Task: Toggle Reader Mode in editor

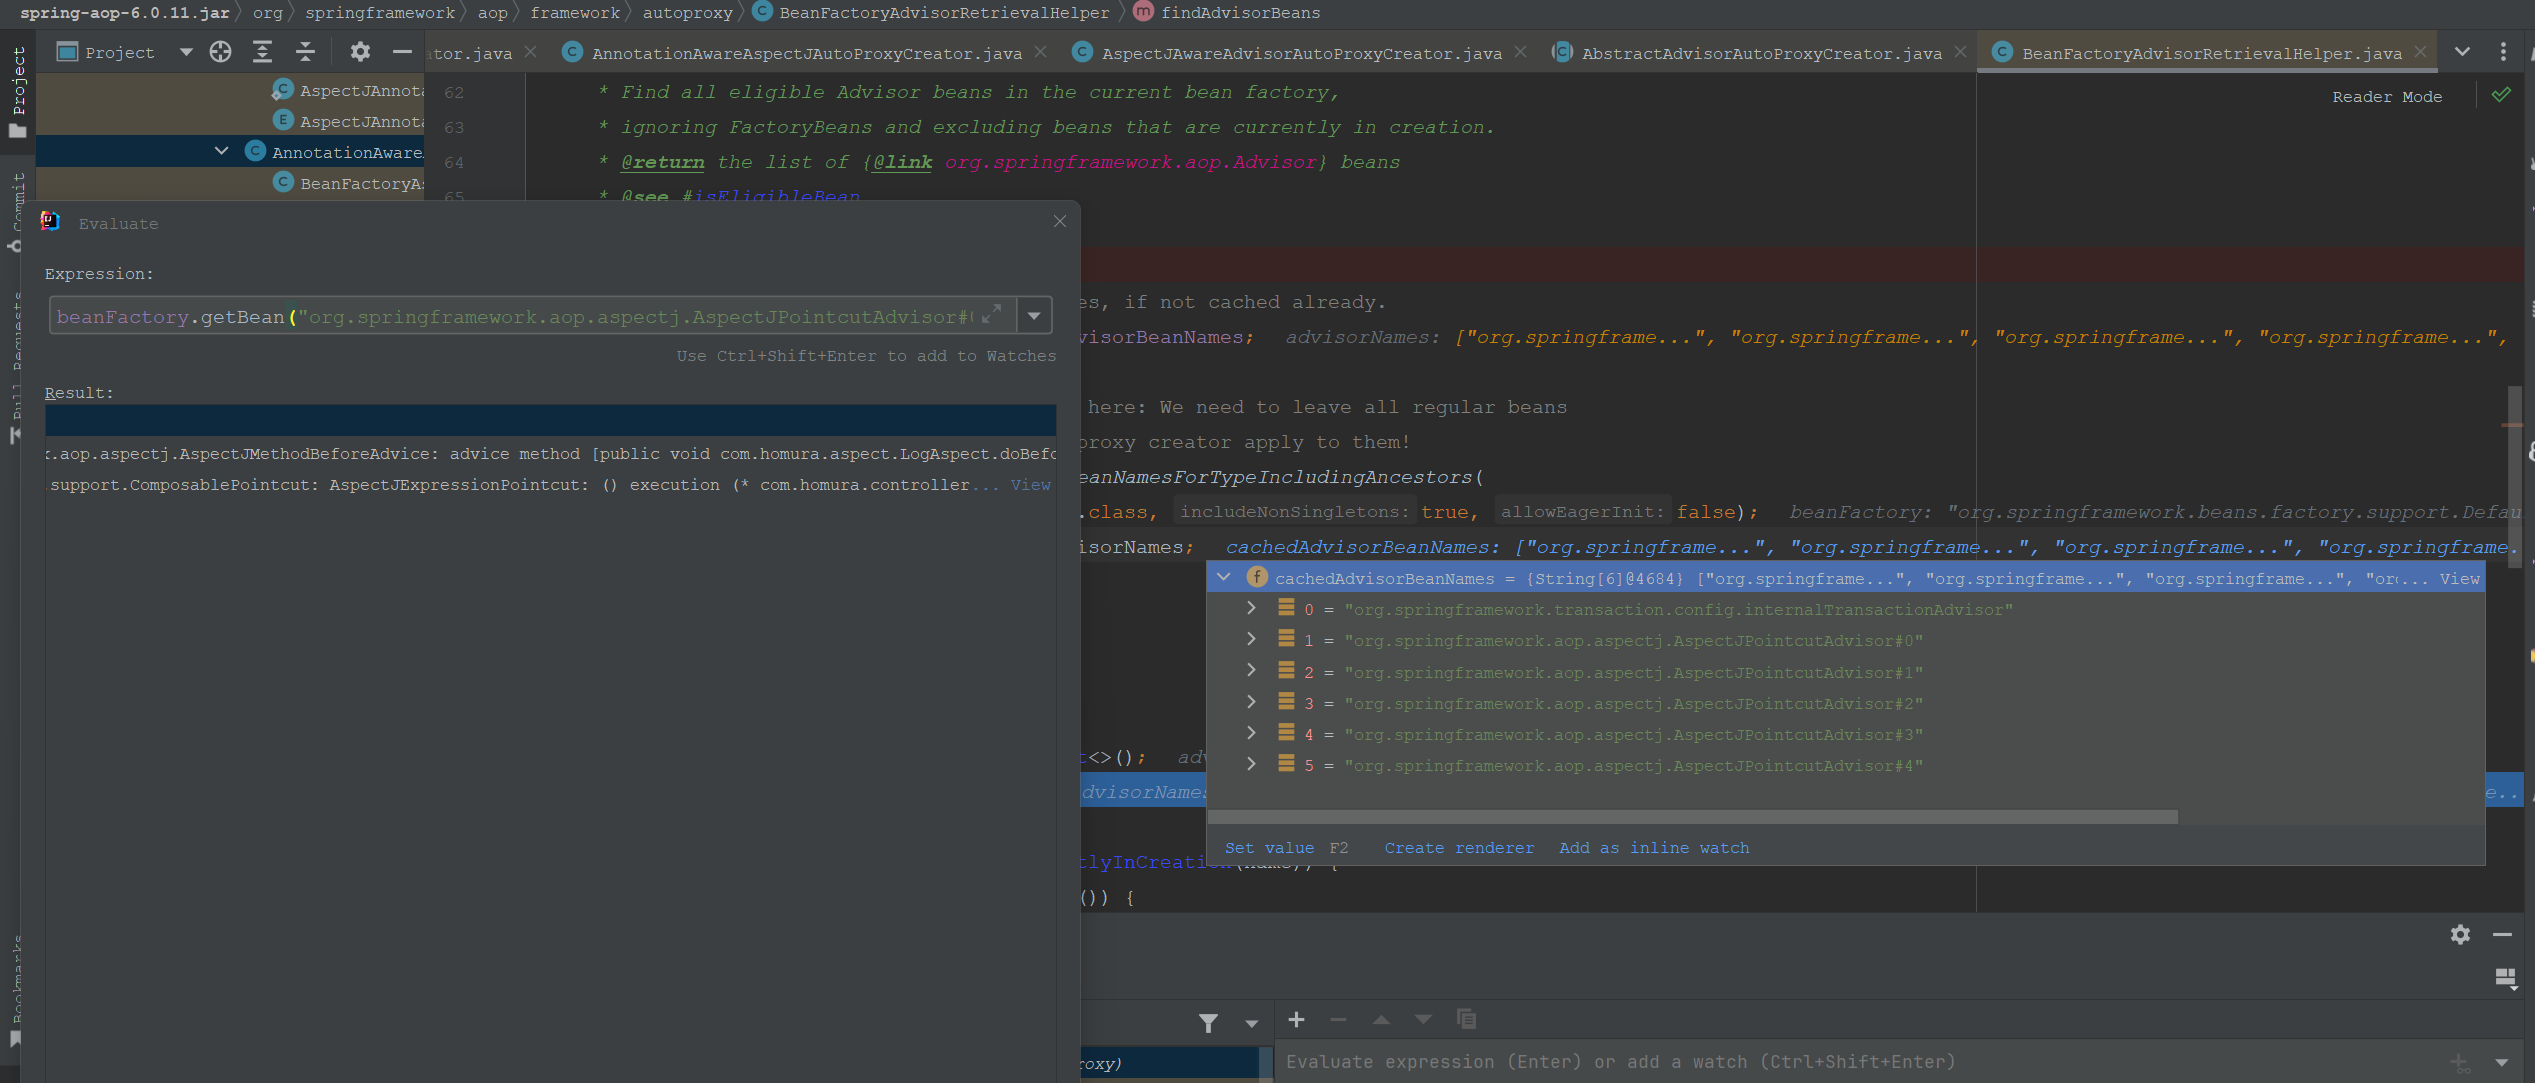Action: click(x=2386, y=97)
